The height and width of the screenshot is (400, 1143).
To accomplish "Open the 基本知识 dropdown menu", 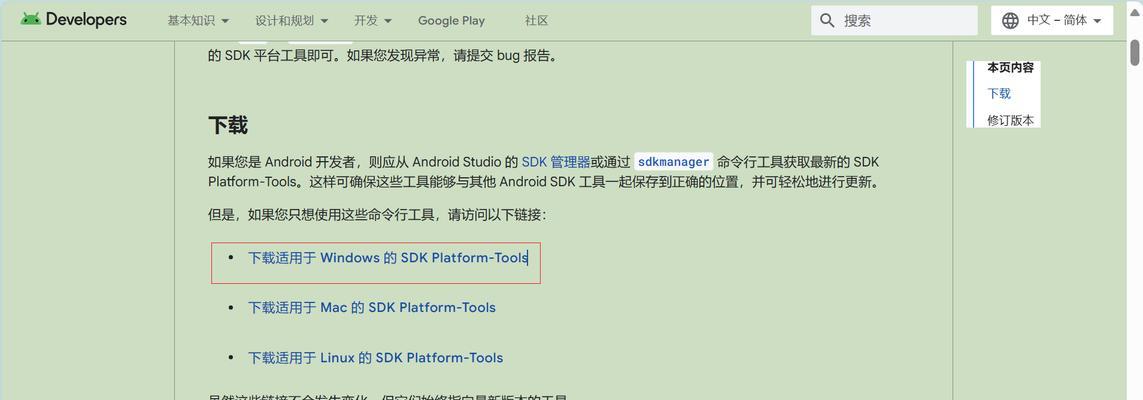I will coord(198,20).
